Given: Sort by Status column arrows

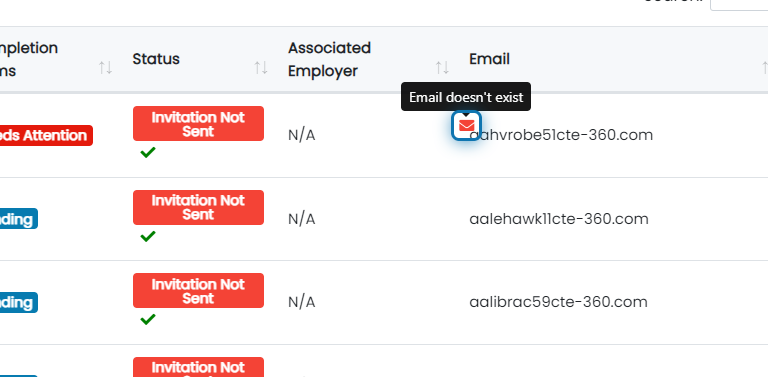Looking at the screenshot, I should pyautogui.click(x=261, y=68).
